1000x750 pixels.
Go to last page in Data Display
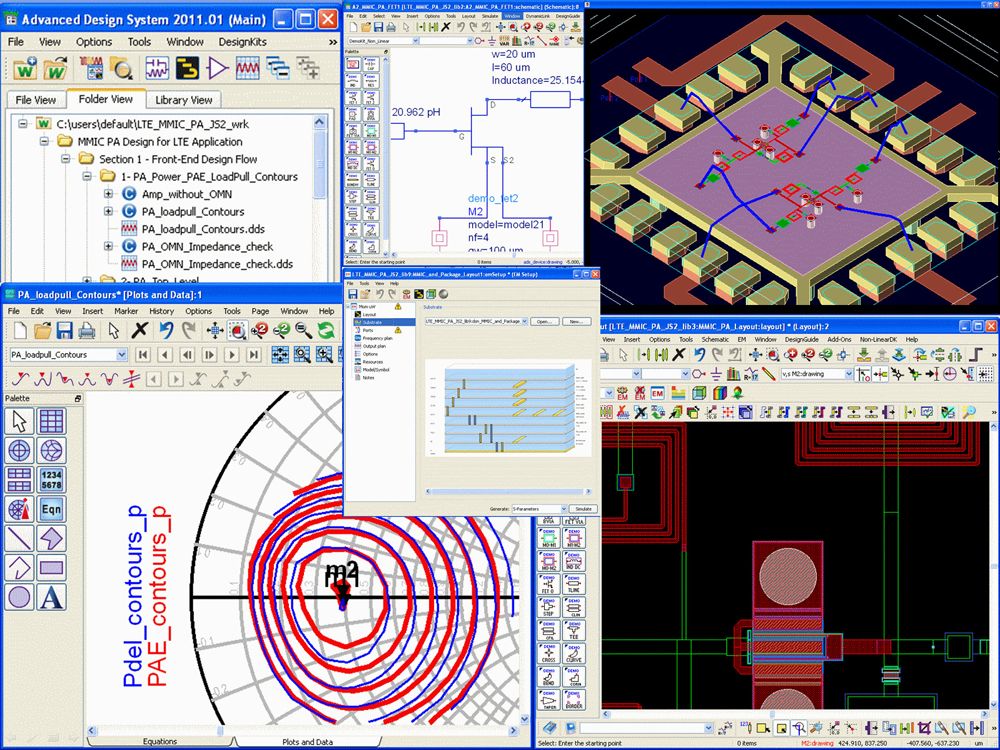coord(254,355)
